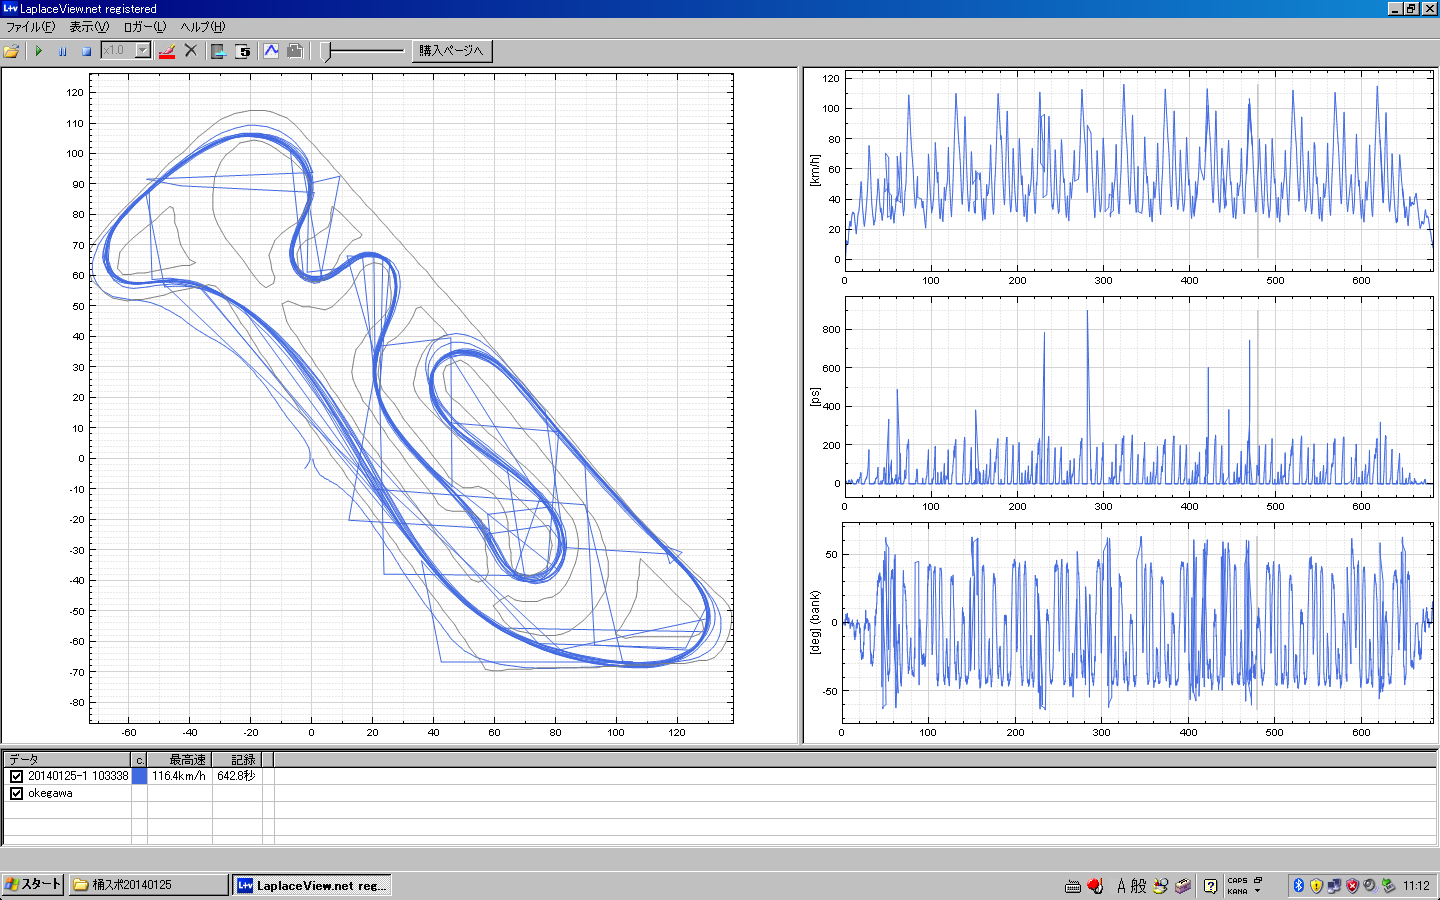Viewport: 1440px width, 900px height.
Task: Click the toolbar playback position slider handle
Action: [x=326, y=51]
